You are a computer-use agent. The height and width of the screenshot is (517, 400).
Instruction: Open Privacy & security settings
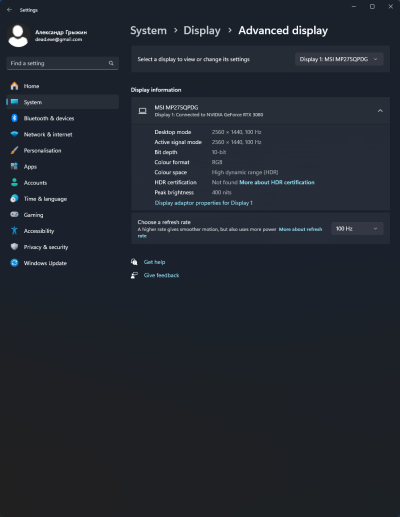(63, 247)
